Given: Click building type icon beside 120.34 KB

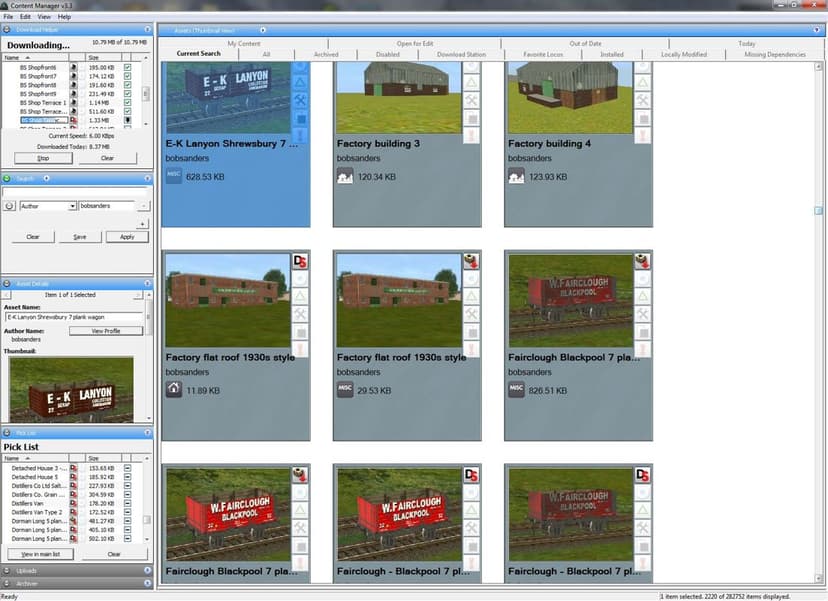Looking at the screenshot, I should 345,176.
